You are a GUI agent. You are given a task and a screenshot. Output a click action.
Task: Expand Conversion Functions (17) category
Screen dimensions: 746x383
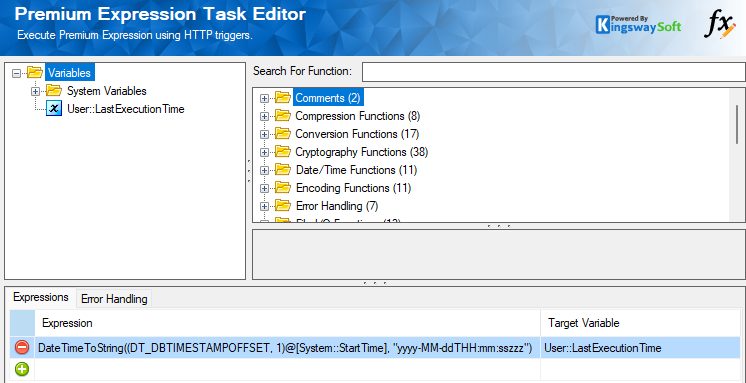point(264,134)
